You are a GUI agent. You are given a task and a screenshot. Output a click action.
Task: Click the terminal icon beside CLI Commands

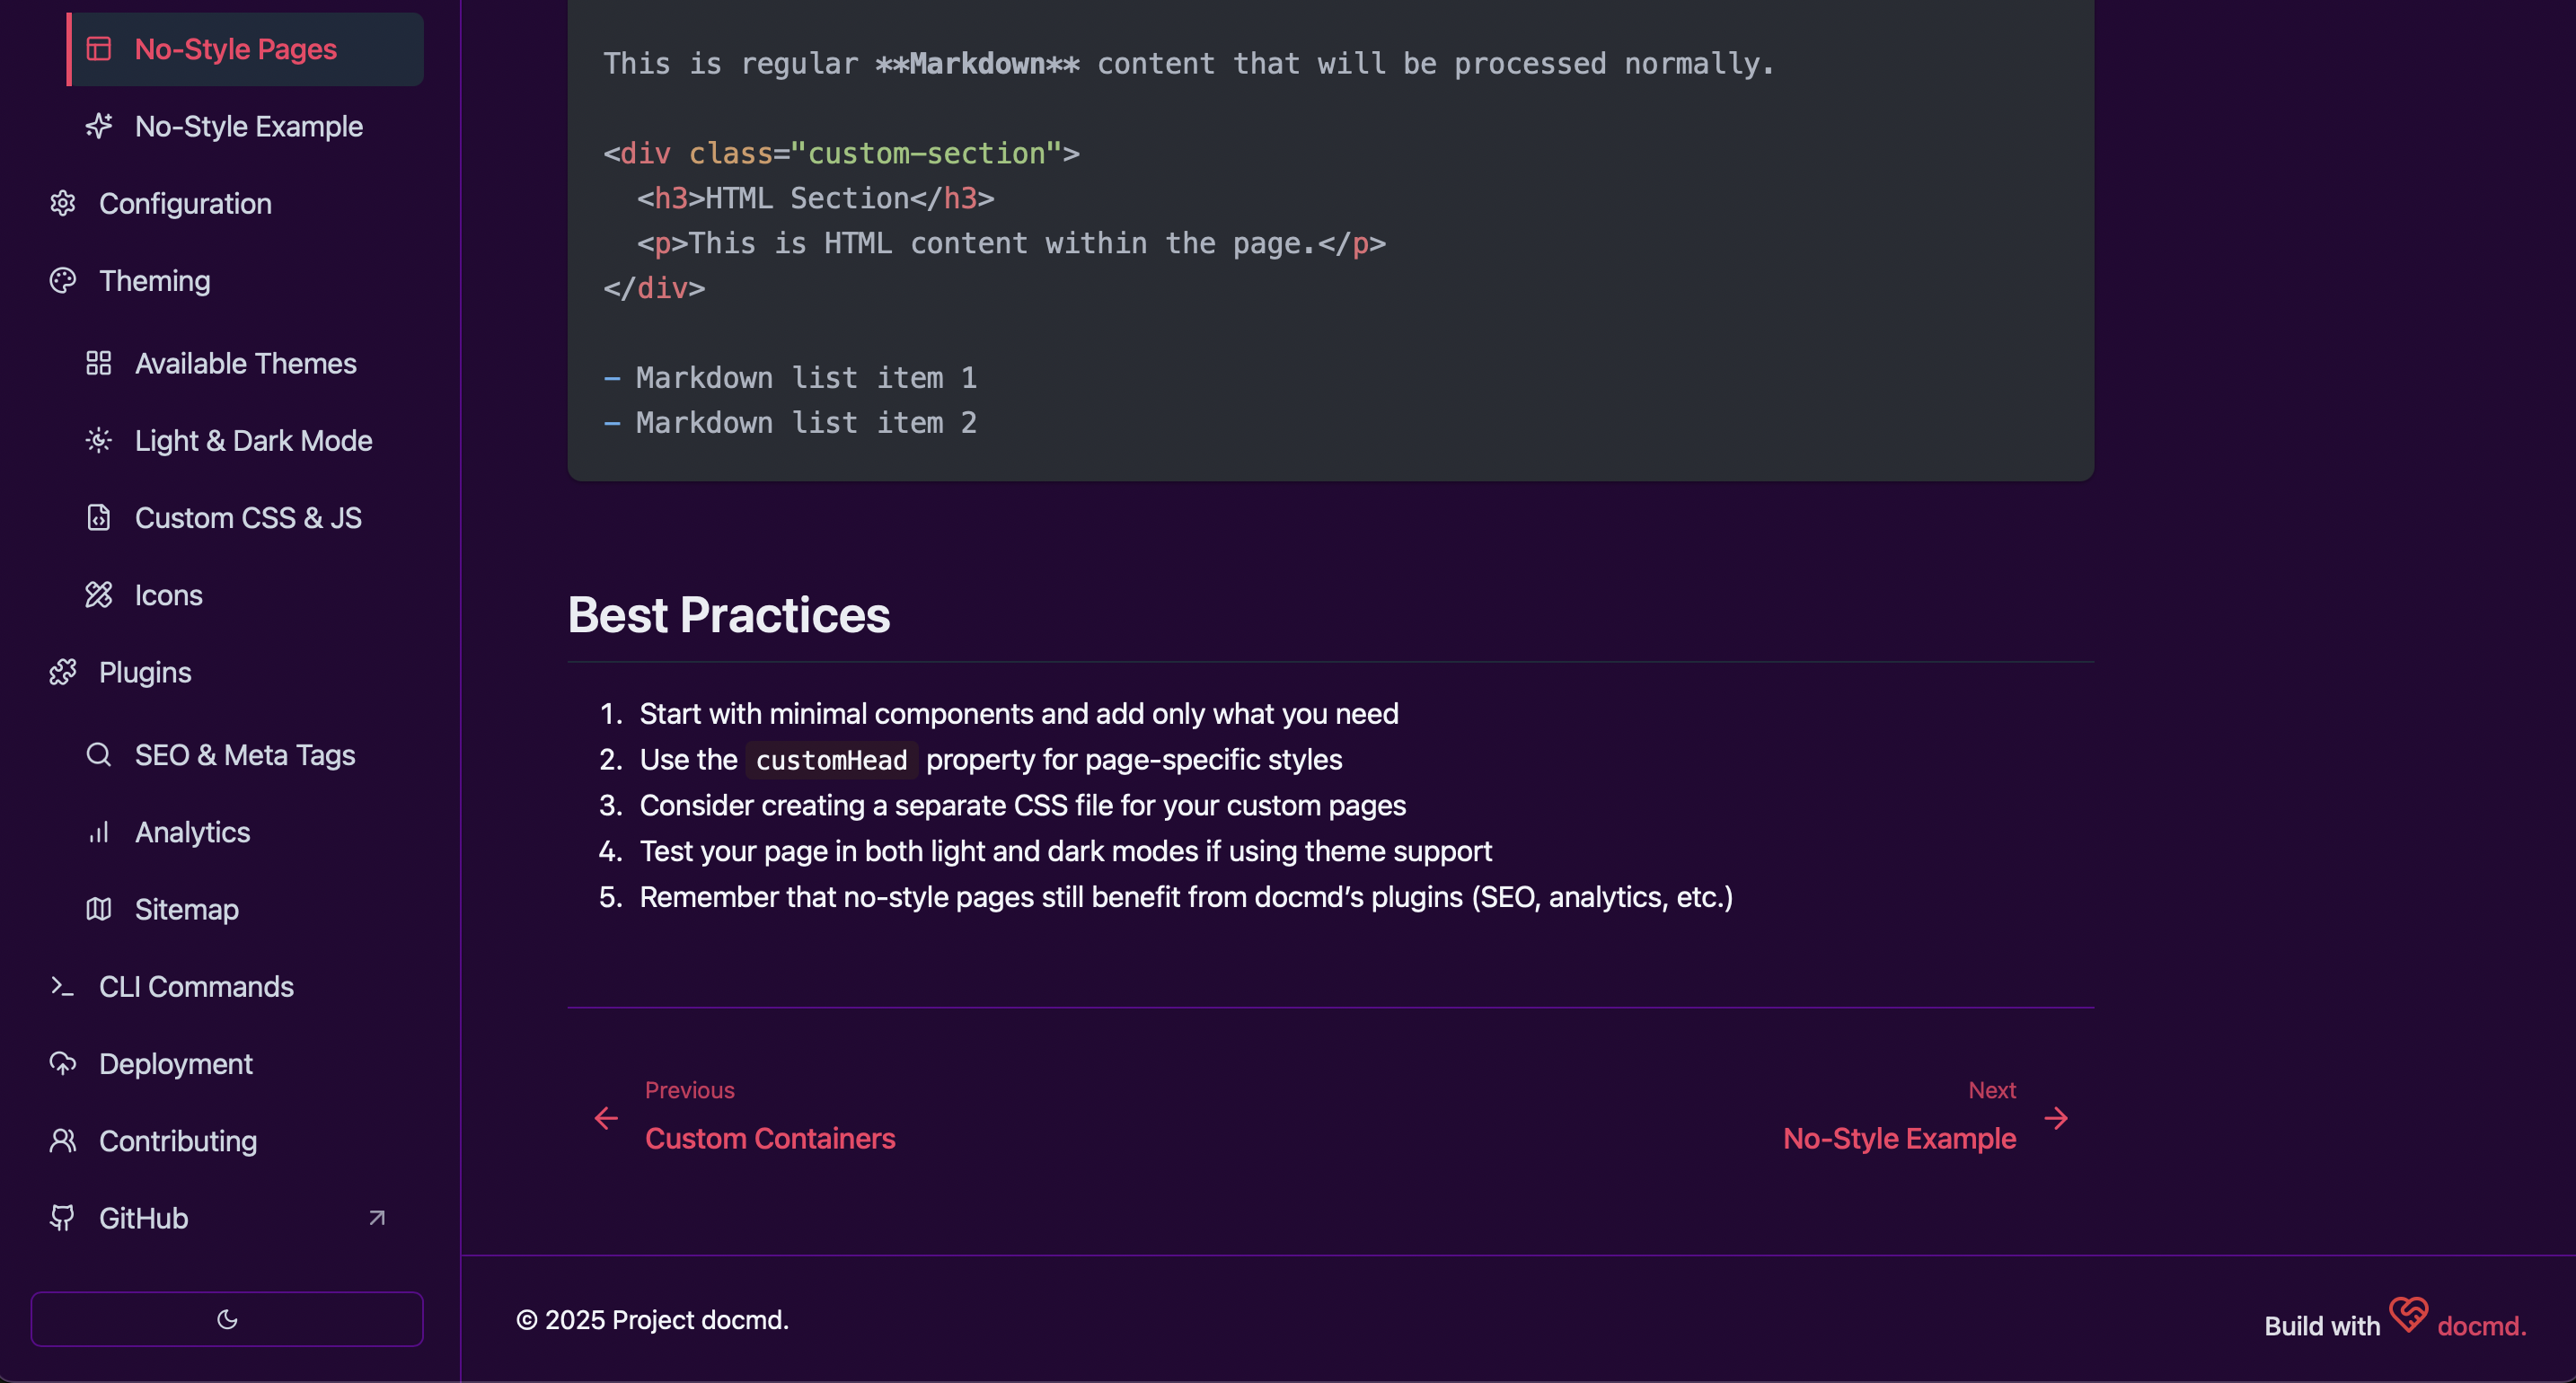[63, 986]
